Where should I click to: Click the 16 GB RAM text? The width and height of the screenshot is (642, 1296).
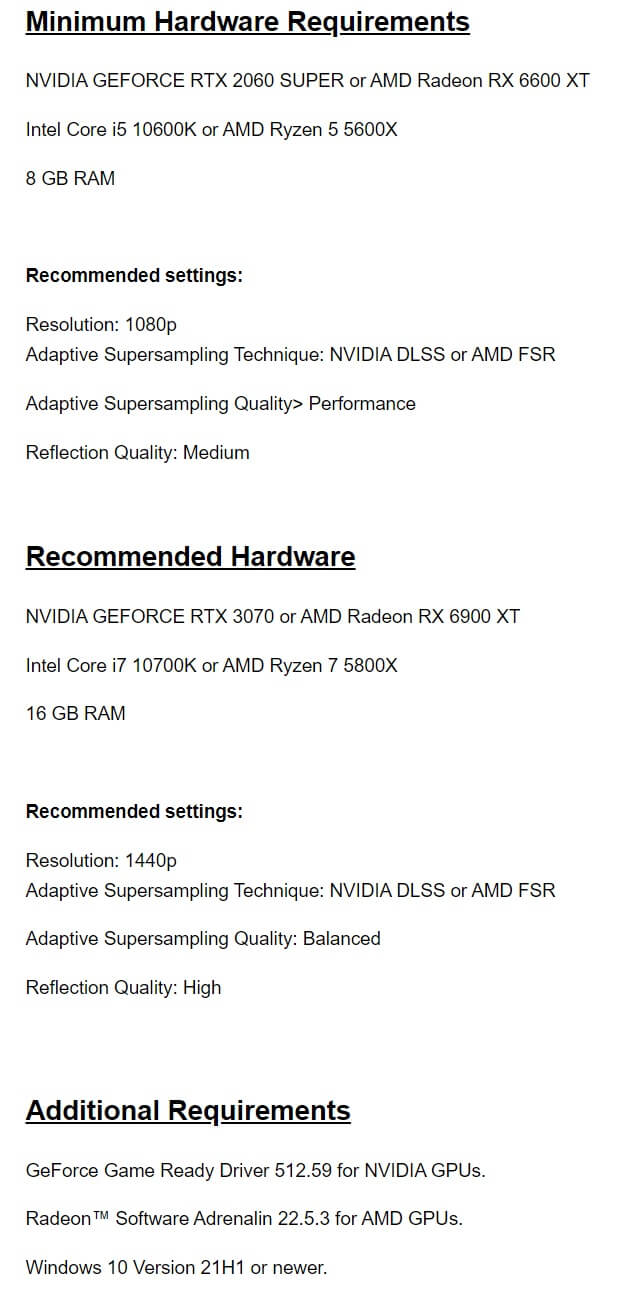(75, 714)
